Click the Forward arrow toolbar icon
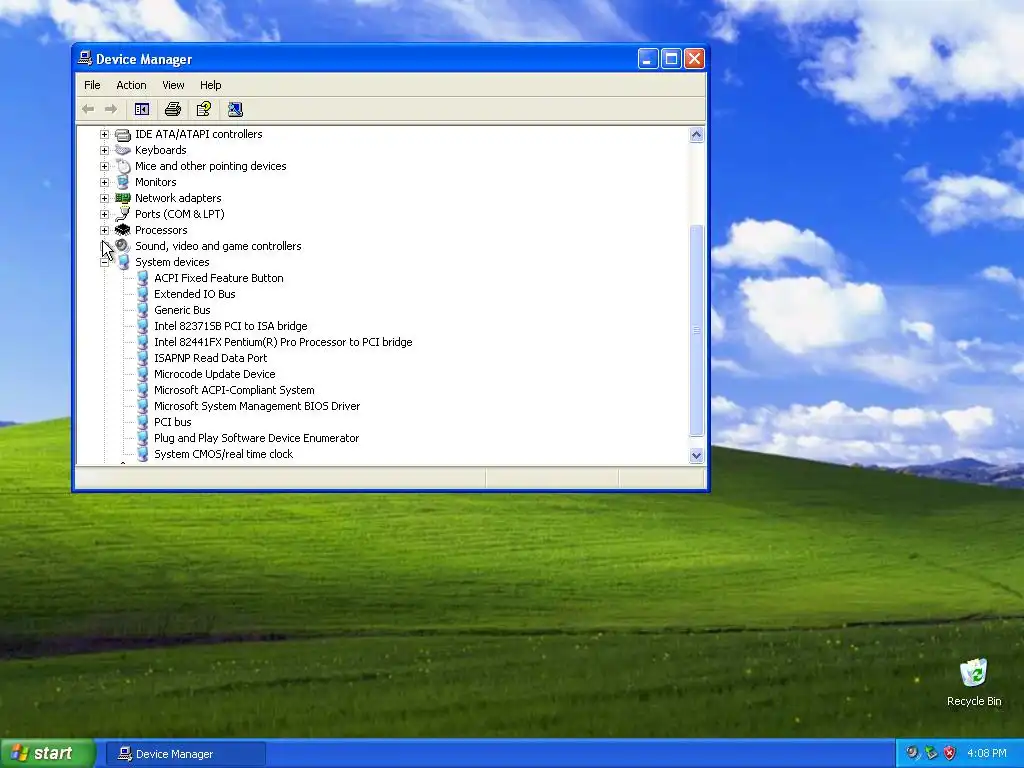The image size is (1024, 768). [111, 109]
